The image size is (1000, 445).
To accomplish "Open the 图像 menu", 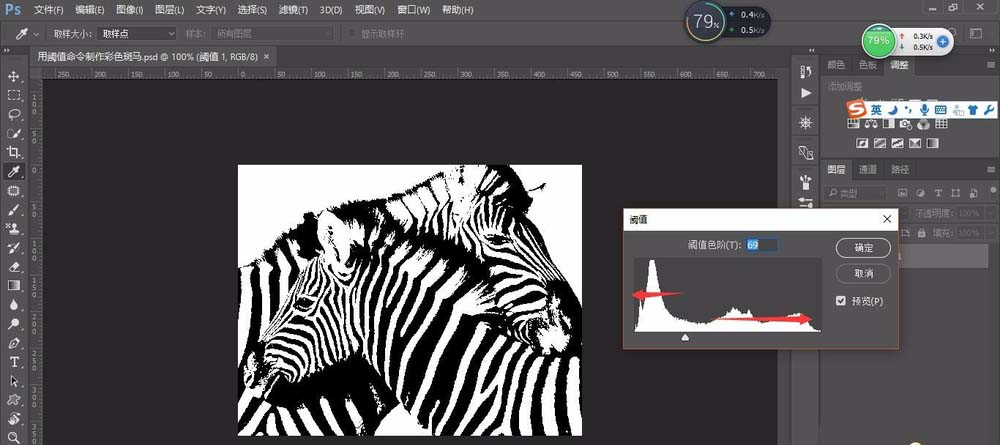I will tap(128, 10).
